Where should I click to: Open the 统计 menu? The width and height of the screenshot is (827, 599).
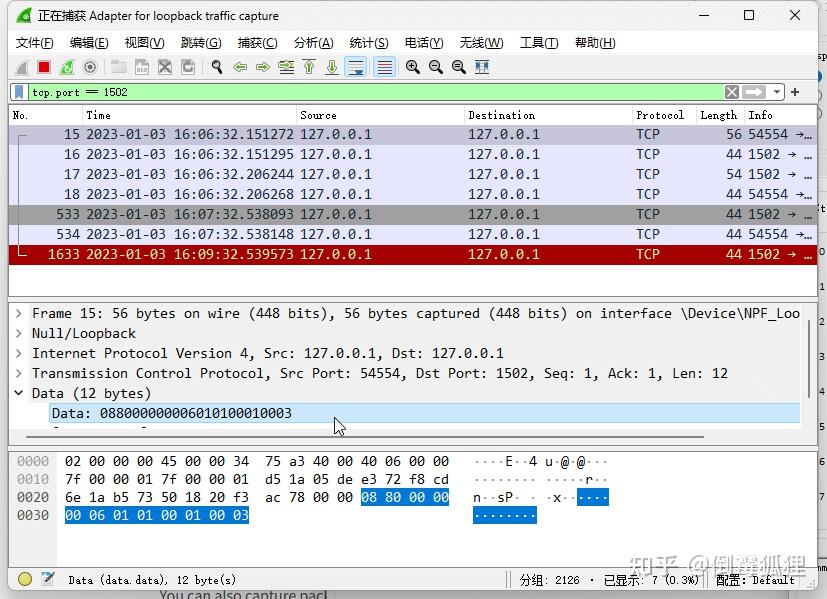coord(368,43)
